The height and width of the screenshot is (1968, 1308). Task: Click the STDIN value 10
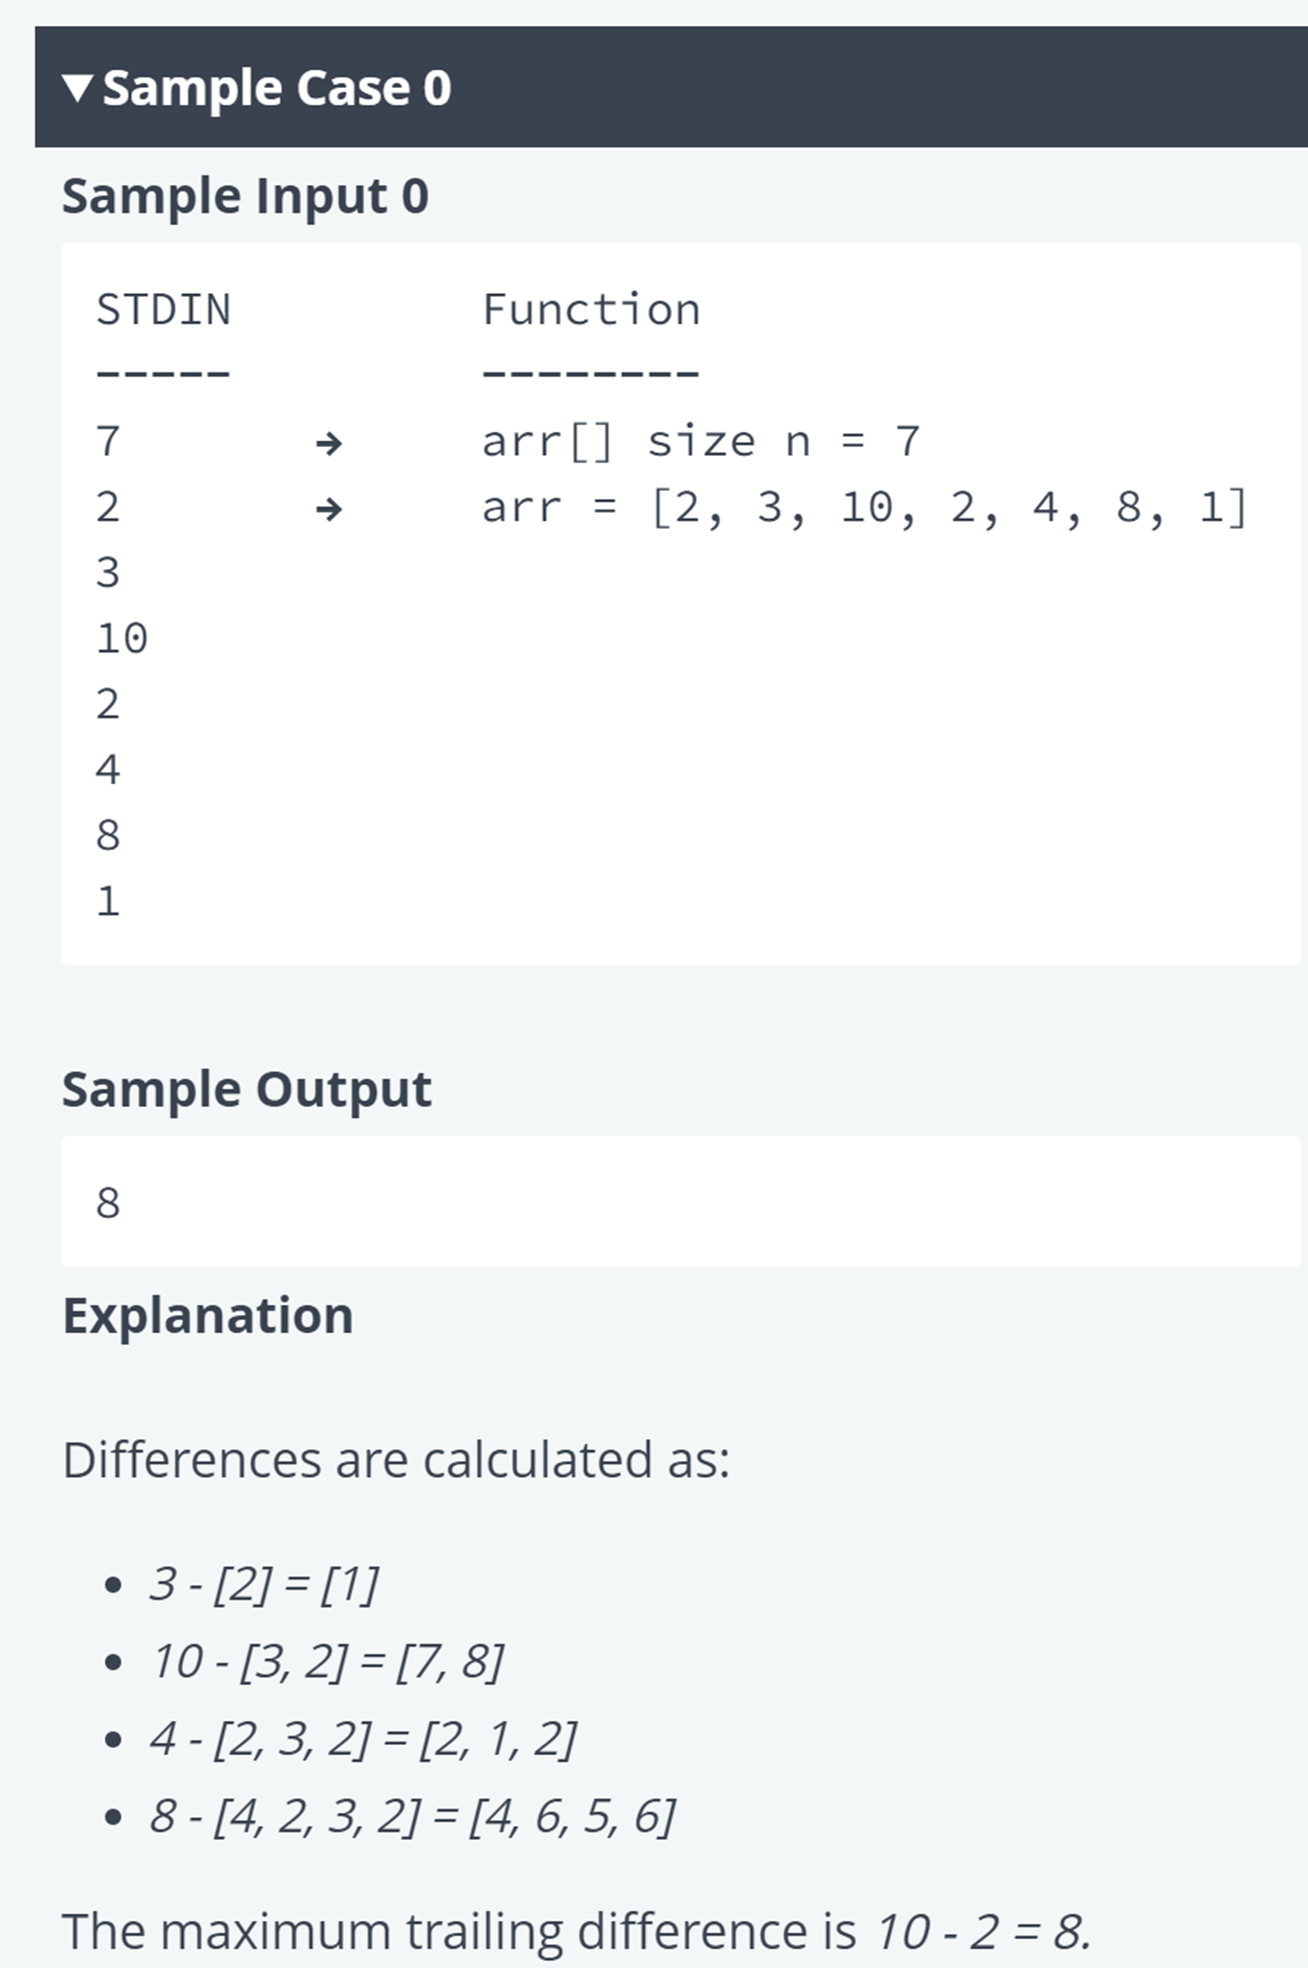point(122,639)
